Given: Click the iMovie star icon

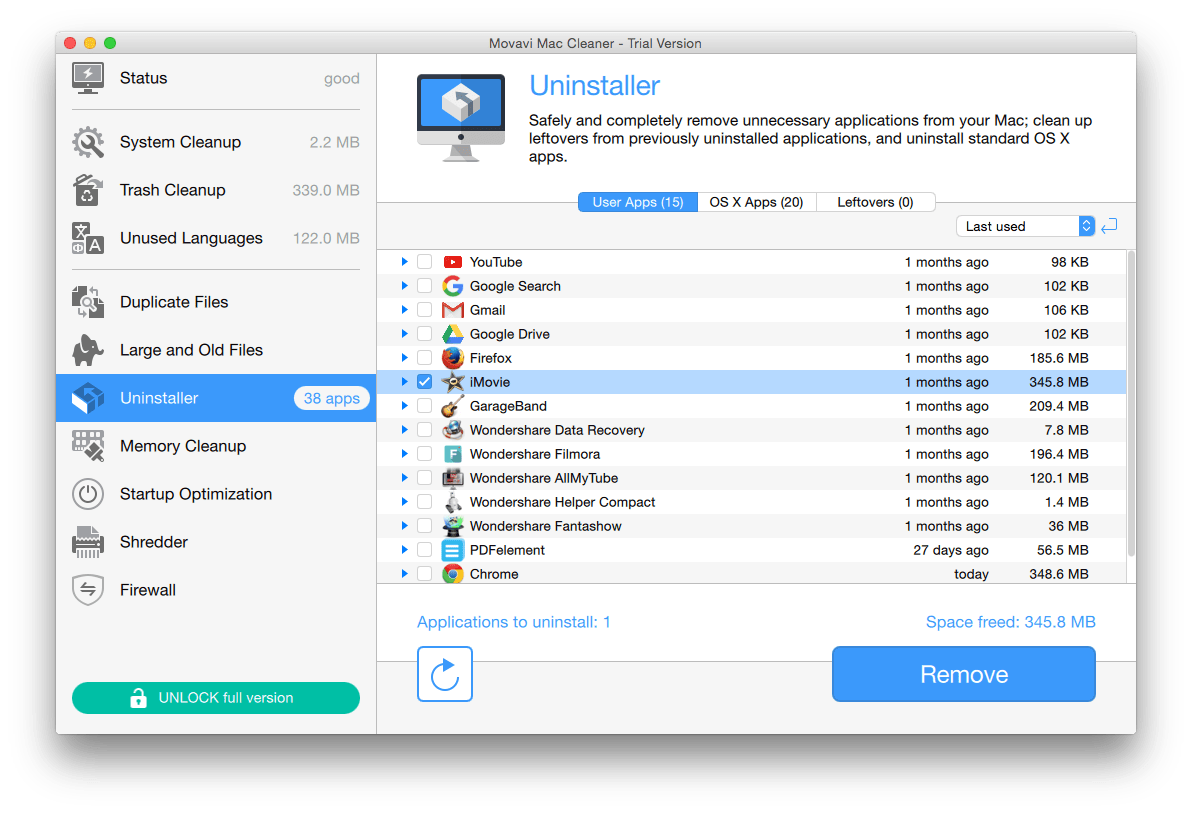Looking at the screenshot, I should [452, 382].
